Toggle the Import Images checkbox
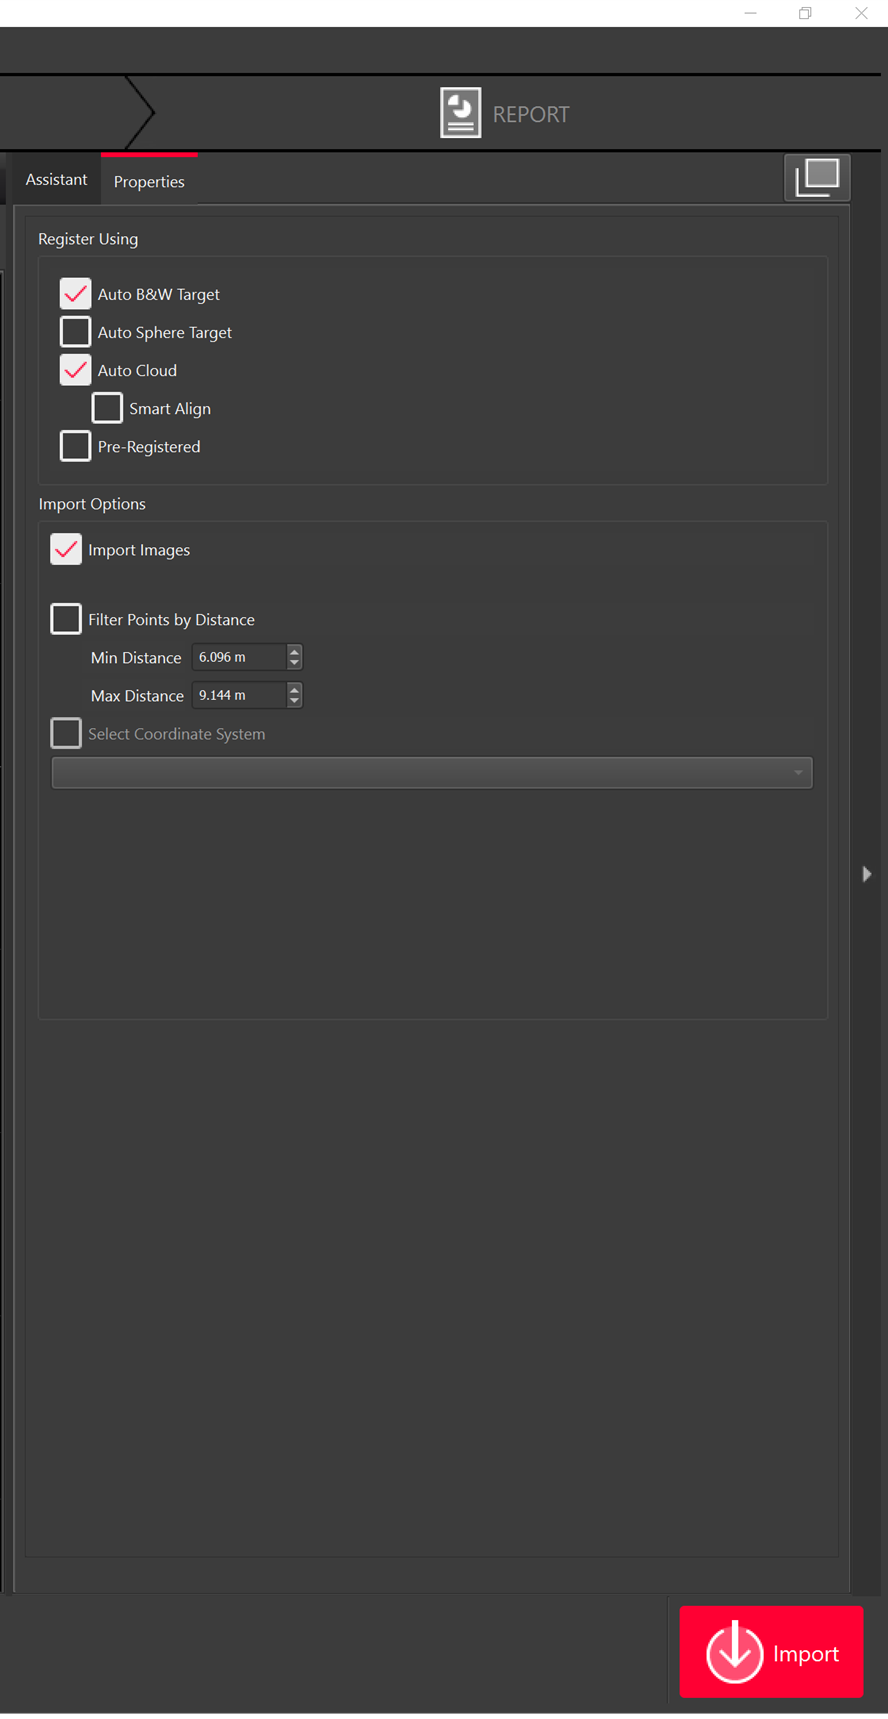The height and width of the screenshot is (1719, 888). click(x=66, y=549)
